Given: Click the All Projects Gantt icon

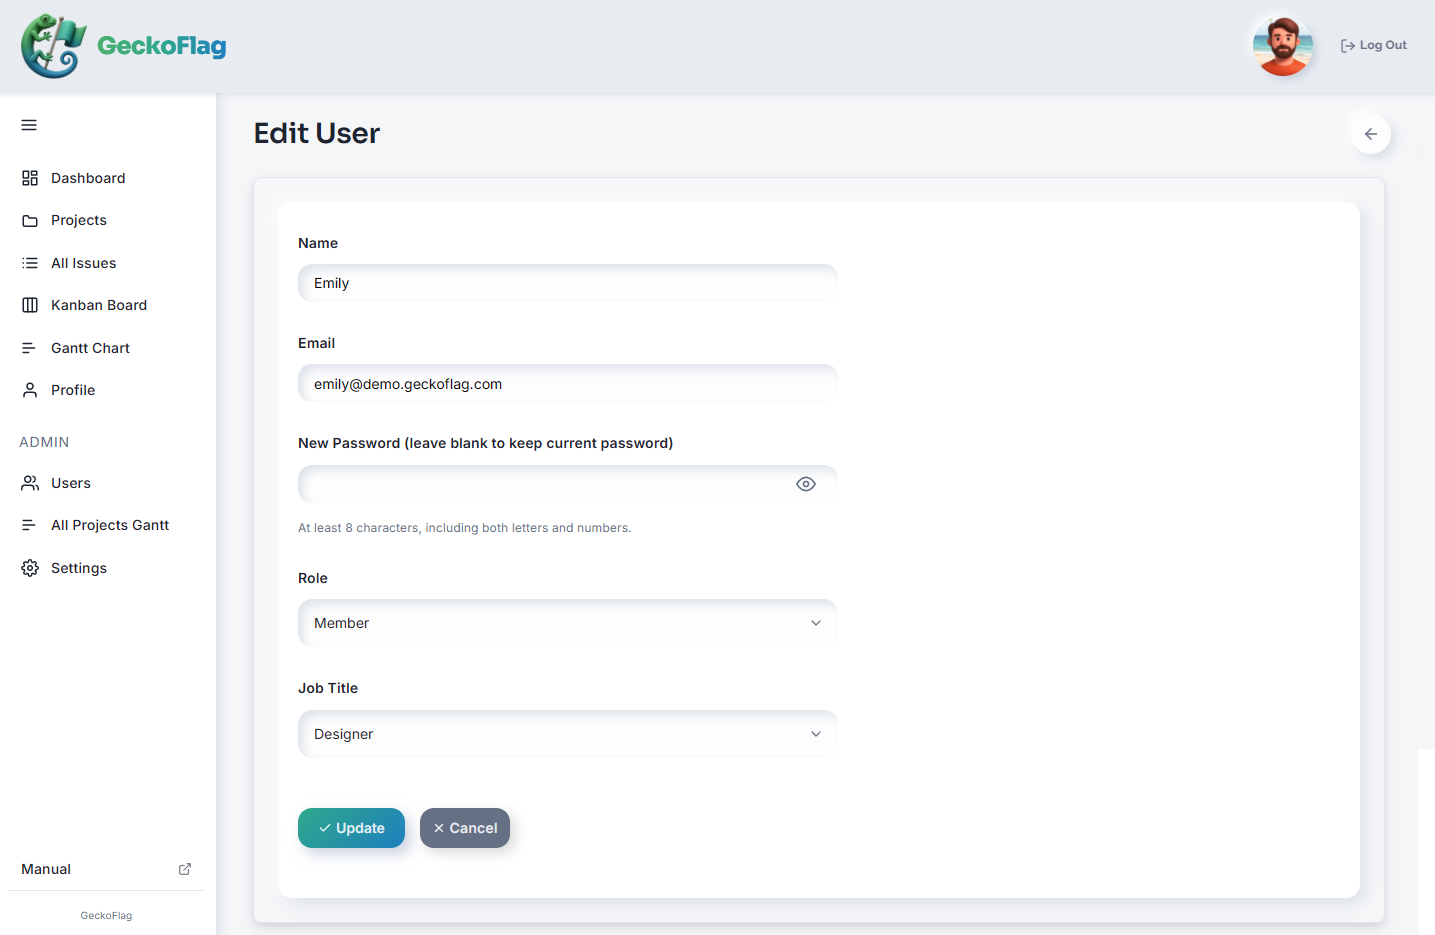Looking at the screenshot, I should tap(30, 525).
